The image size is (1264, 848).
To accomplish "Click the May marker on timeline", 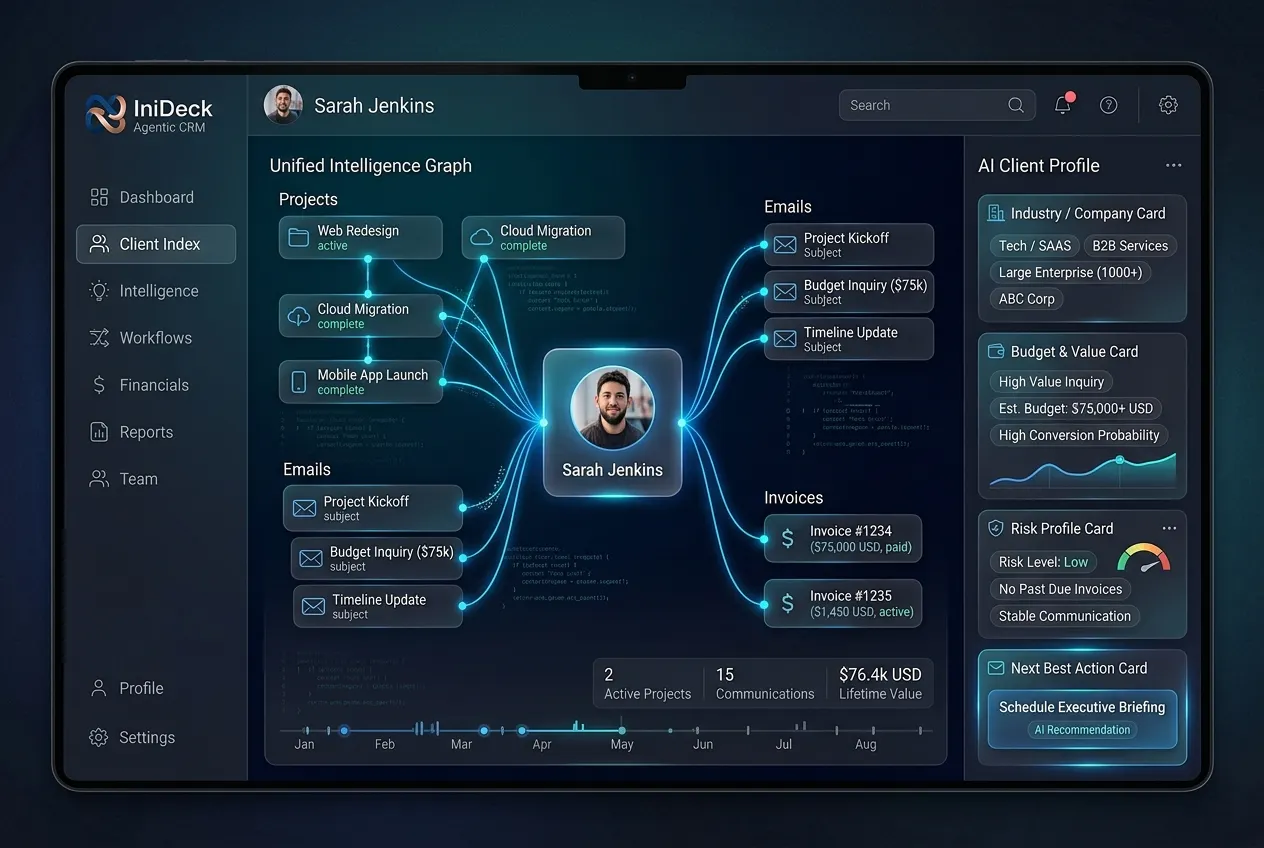I will pos(622,731).
